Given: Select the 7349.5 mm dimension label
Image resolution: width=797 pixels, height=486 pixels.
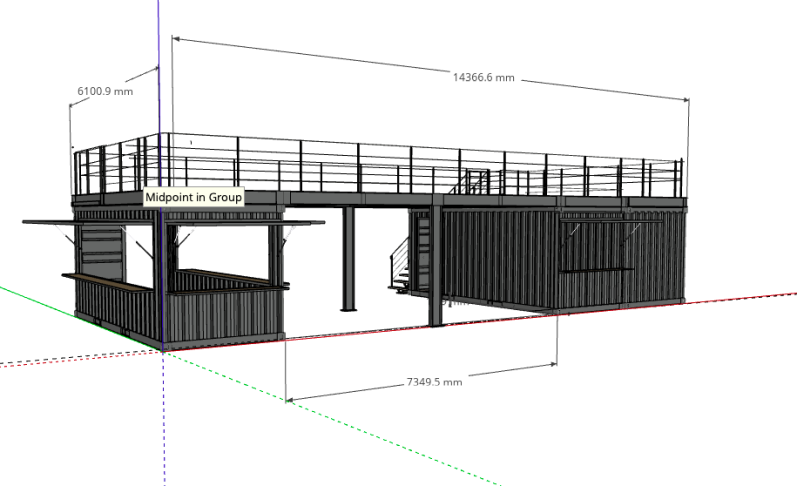Looking at the screenshot, I should [x=435, y=382].
